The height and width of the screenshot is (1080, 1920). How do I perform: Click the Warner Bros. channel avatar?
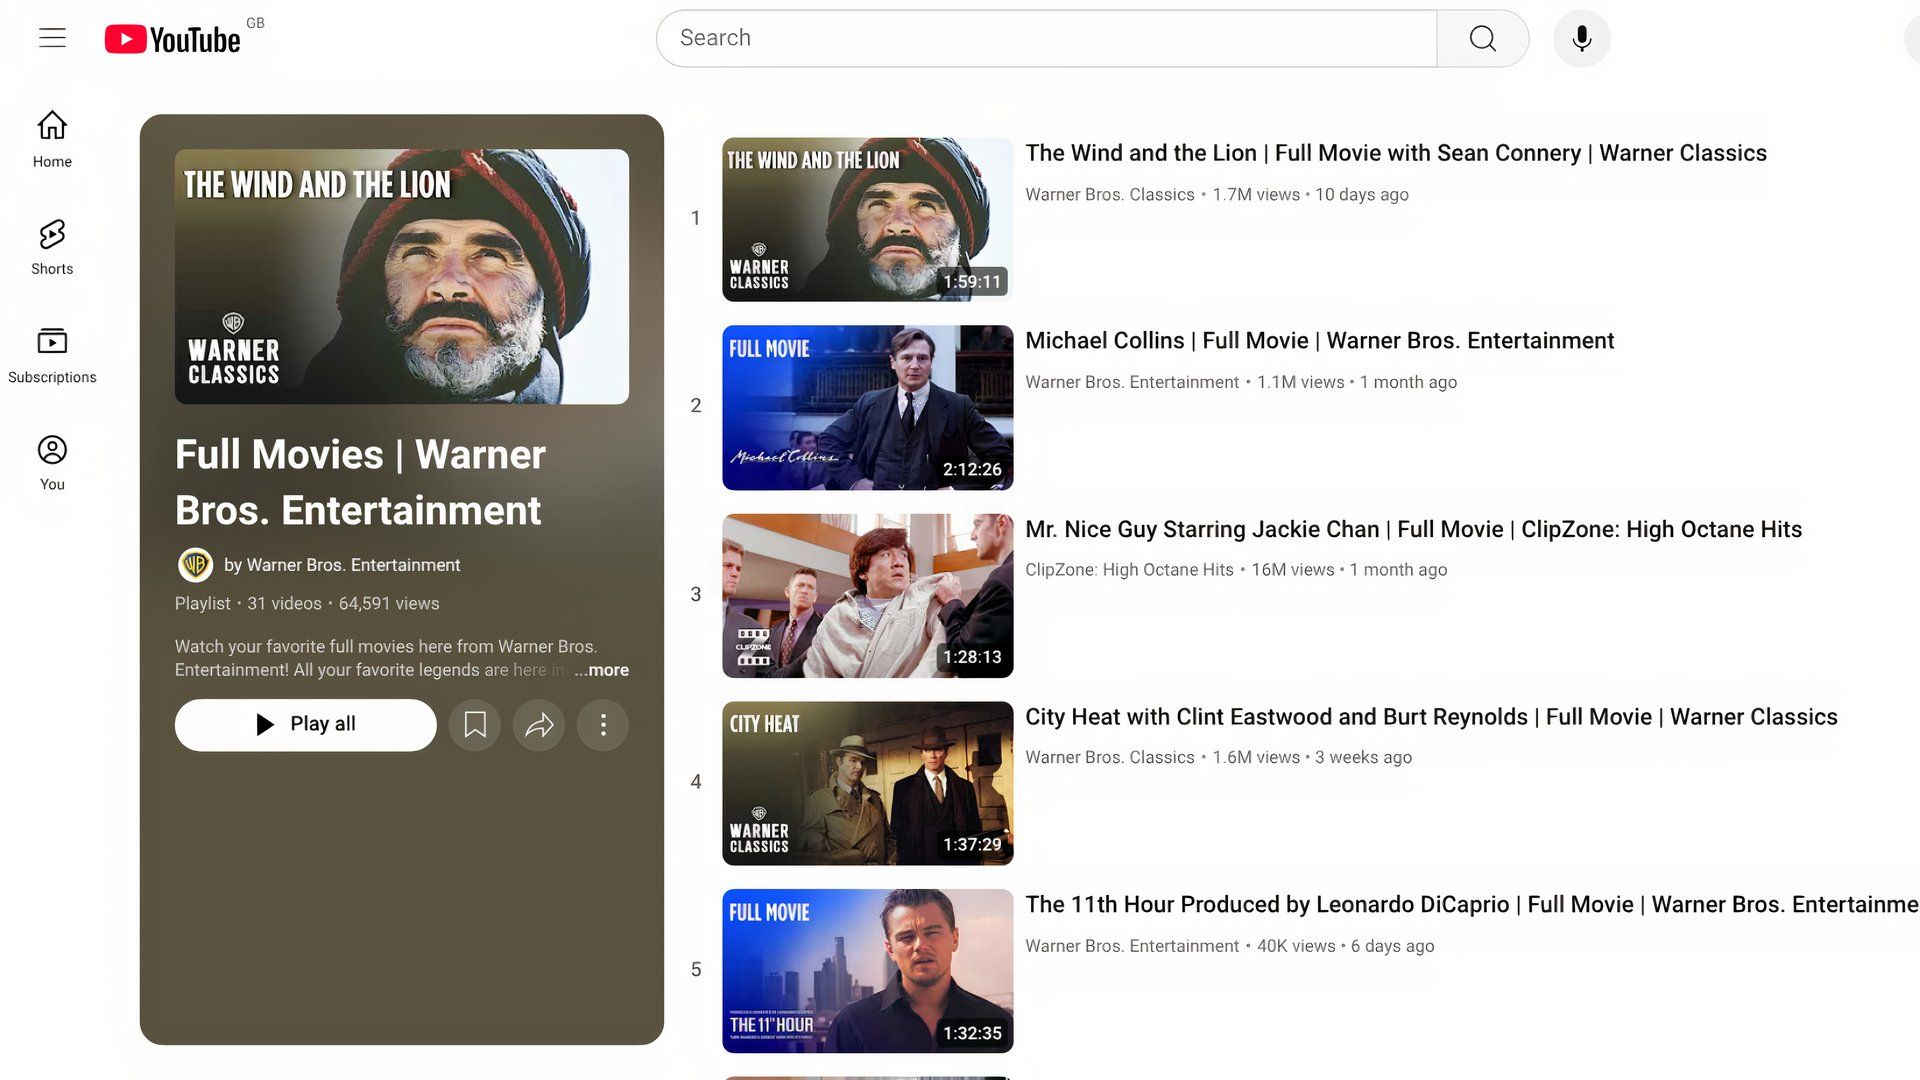195,565
